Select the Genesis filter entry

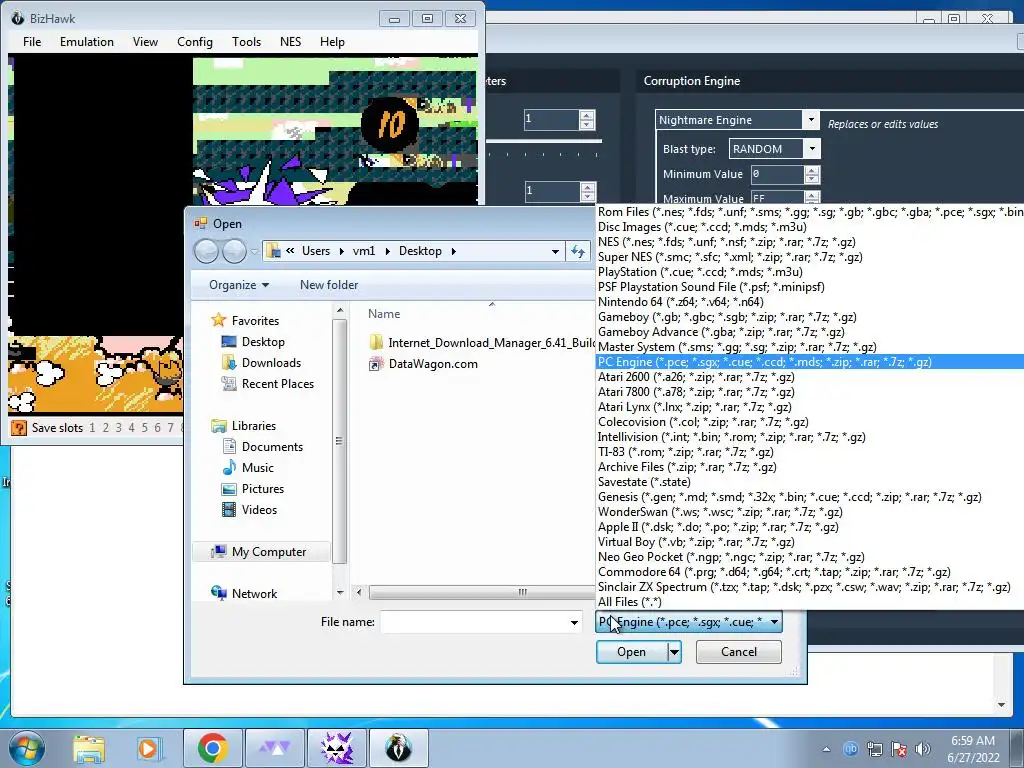[810, 497]
